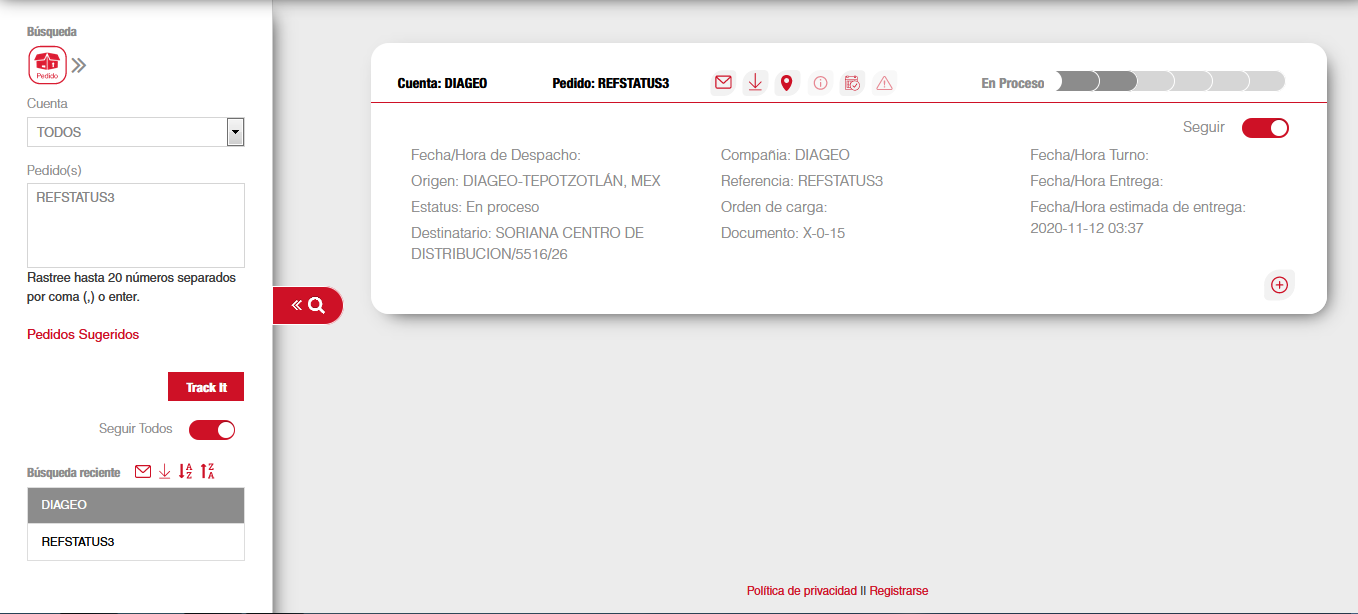The image size is (1358, 614).
Task: Download the recent searches list
Action: point(165,472)
